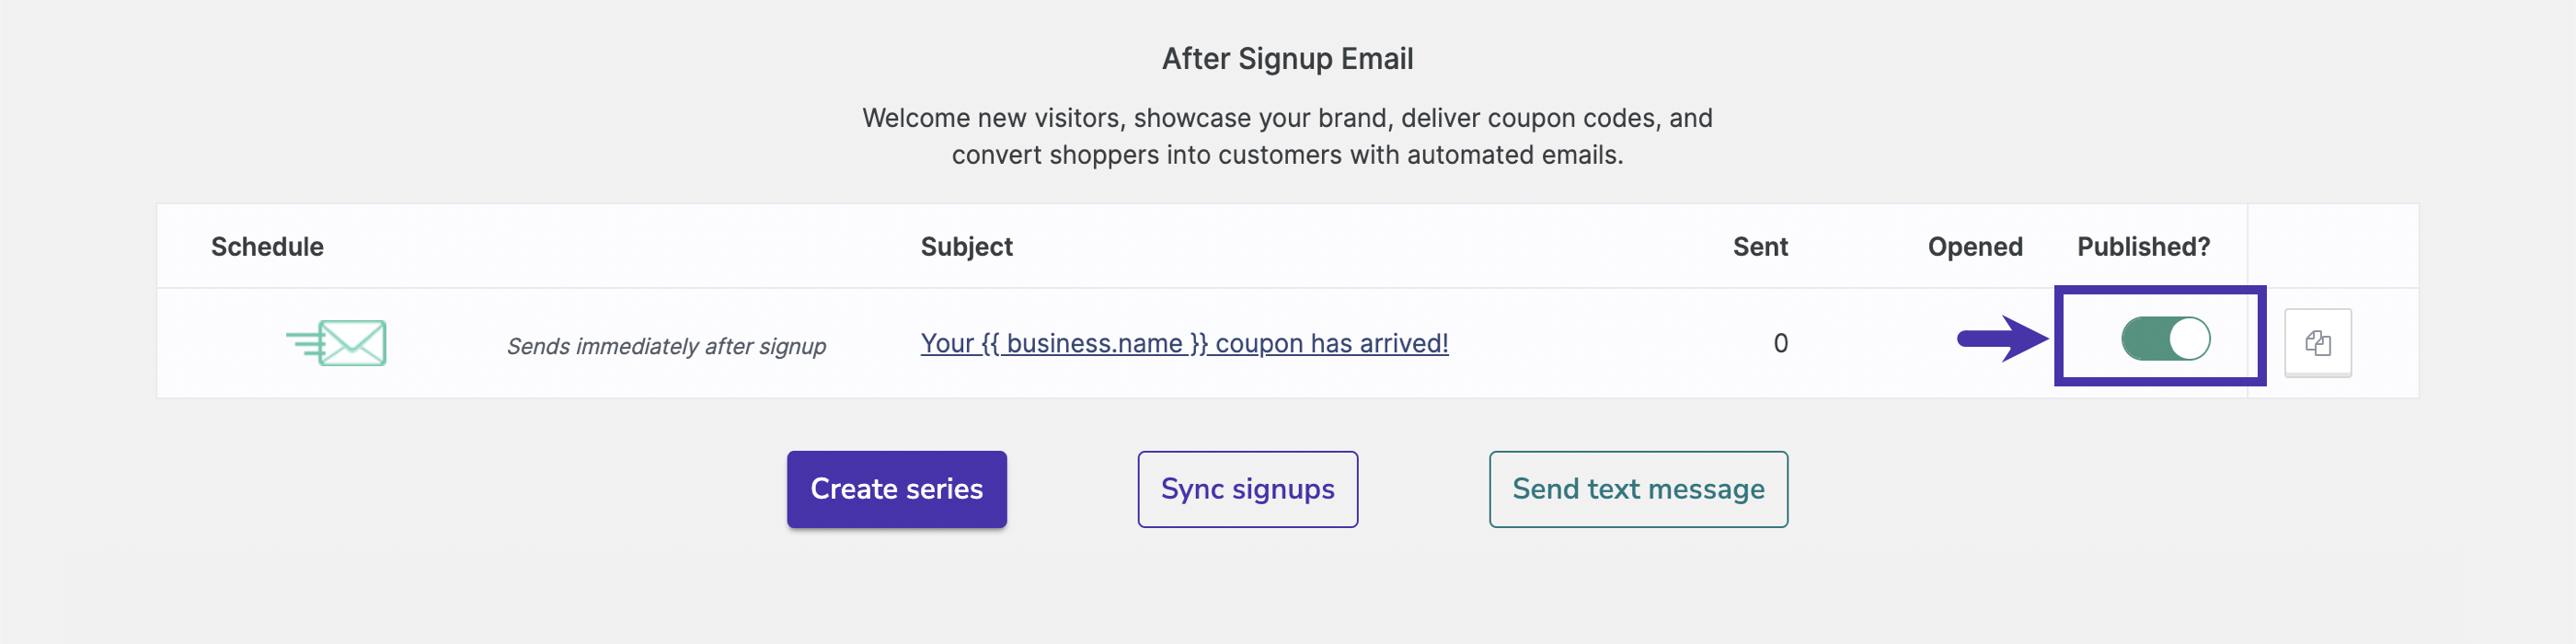Choose Send text message button
This screenshot has width=2576, height=644.
click(x=1637, y=489)
